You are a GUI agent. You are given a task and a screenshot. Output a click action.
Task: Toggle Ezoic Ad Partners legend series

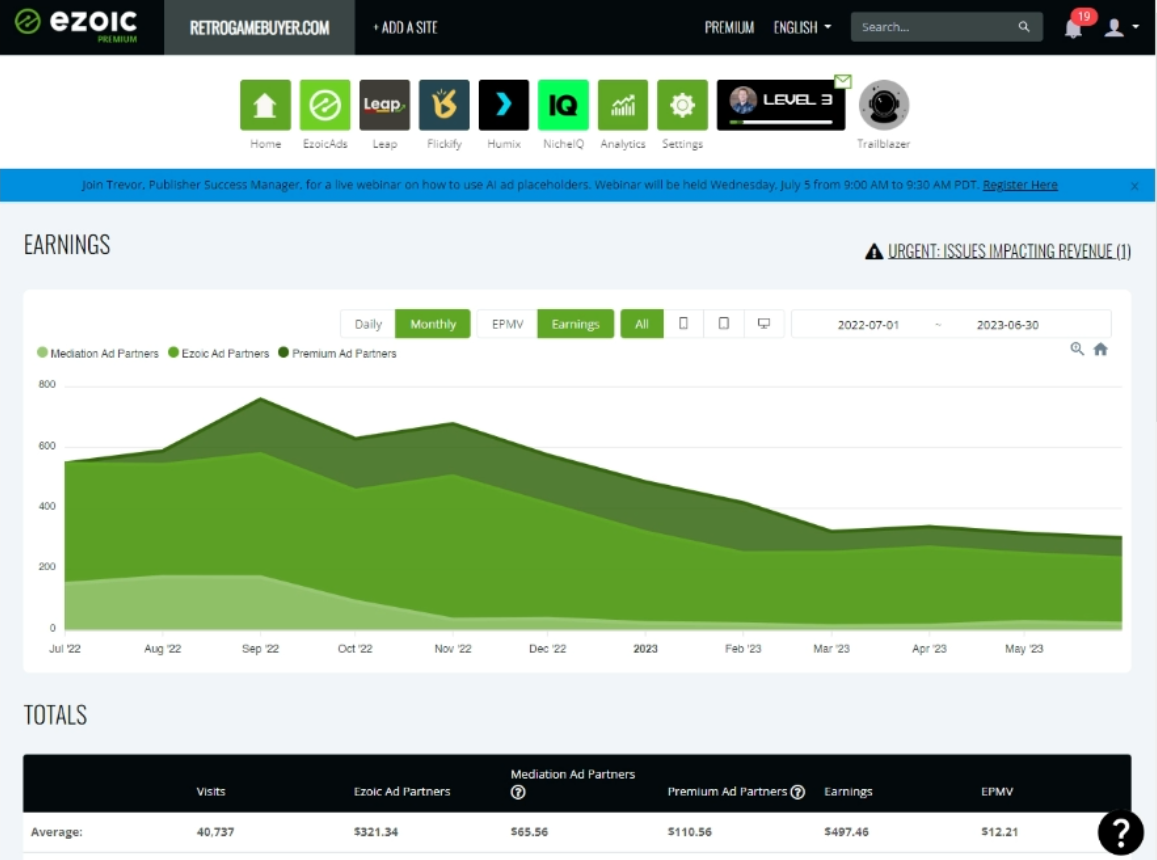(219, 354)
